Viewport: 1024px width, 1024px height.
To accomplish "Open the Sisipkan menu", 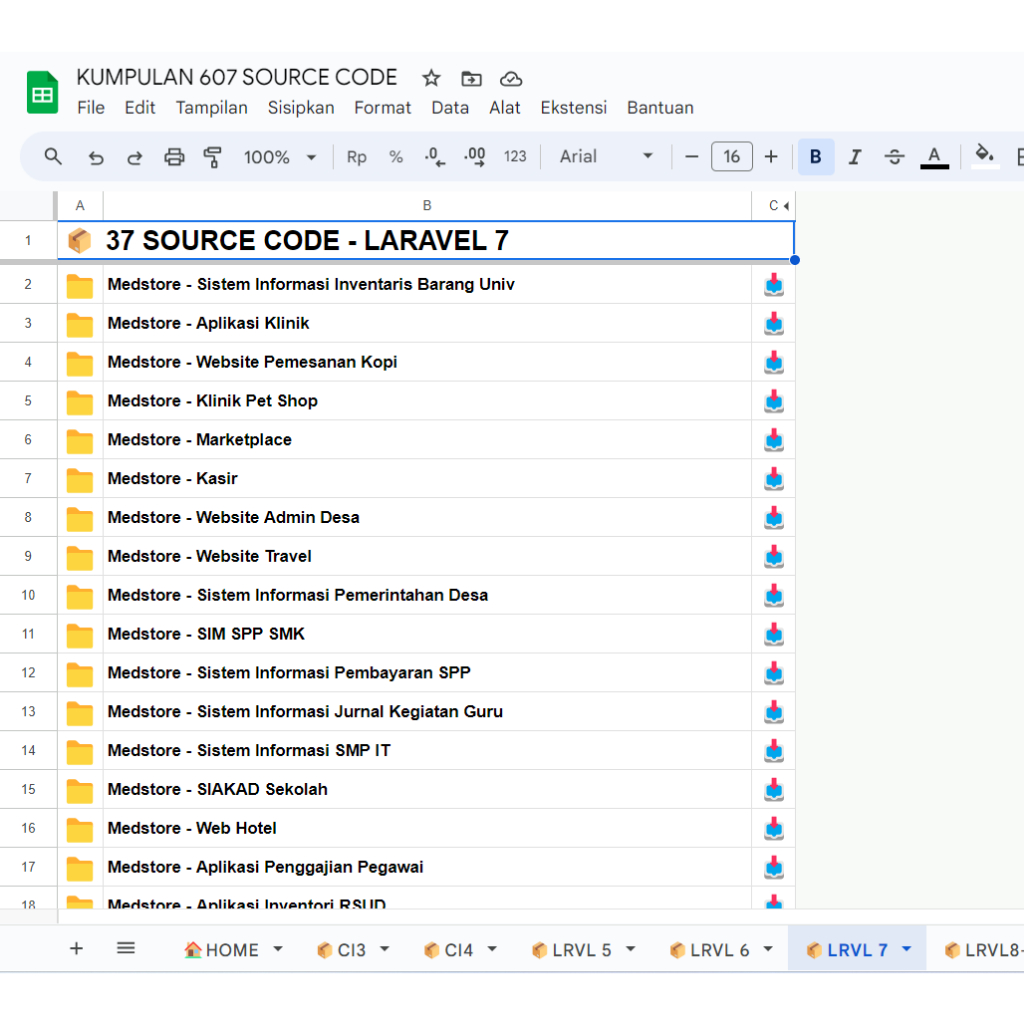I will pyautogui.click(x=301, y=108).
